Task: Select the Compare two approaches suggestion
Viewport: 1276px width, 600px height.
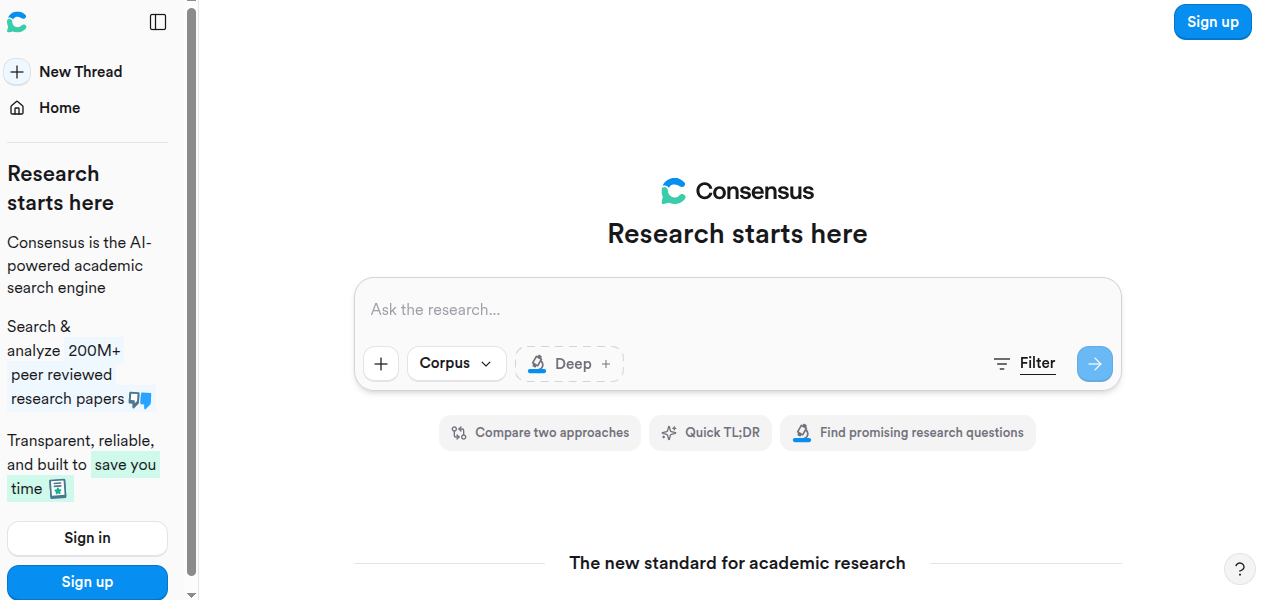Action: 540,433
